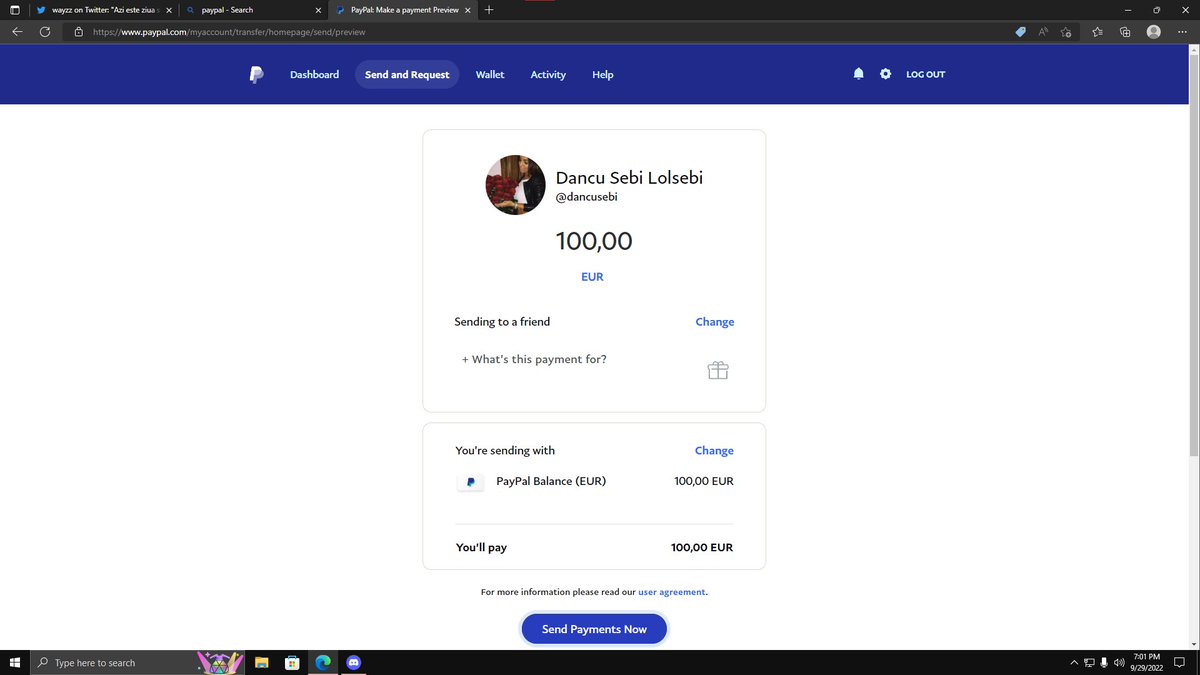This screenshot has width=1200, height=675.
Task: Click the site lock icon in address bar
Action: (78, 32)
